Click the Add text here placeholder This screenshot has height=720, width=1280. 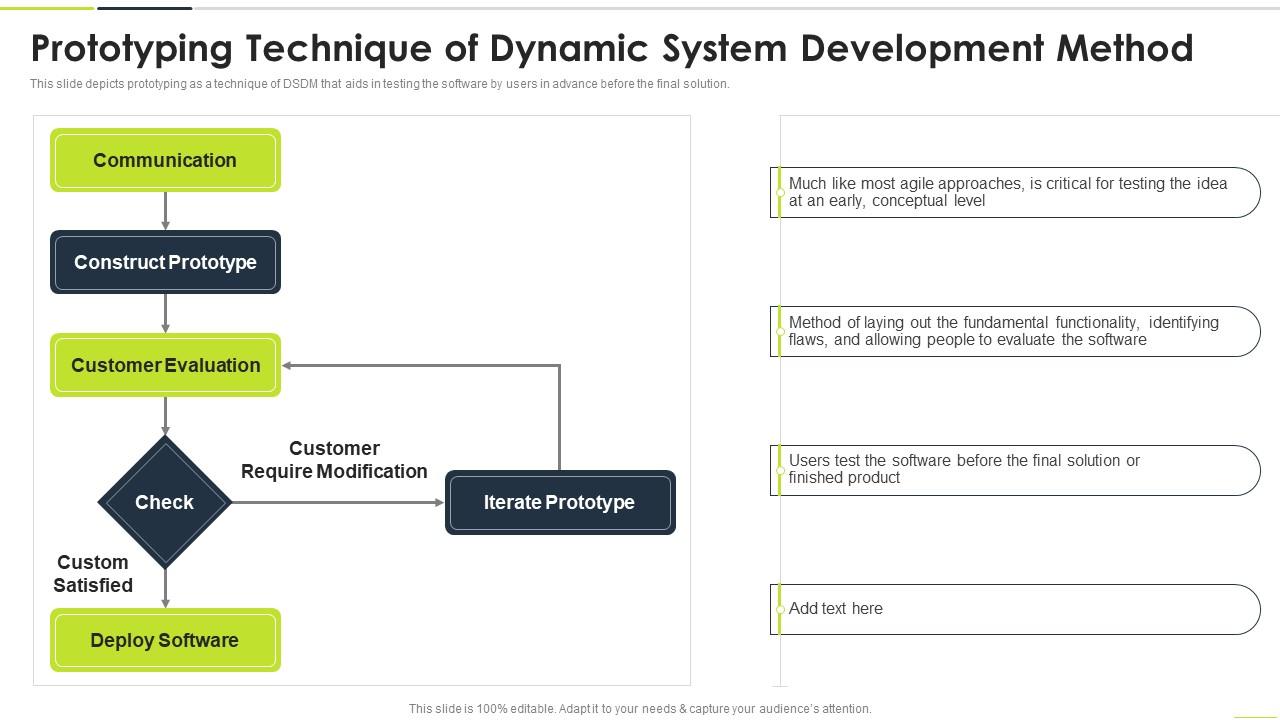coord(1016,608)
